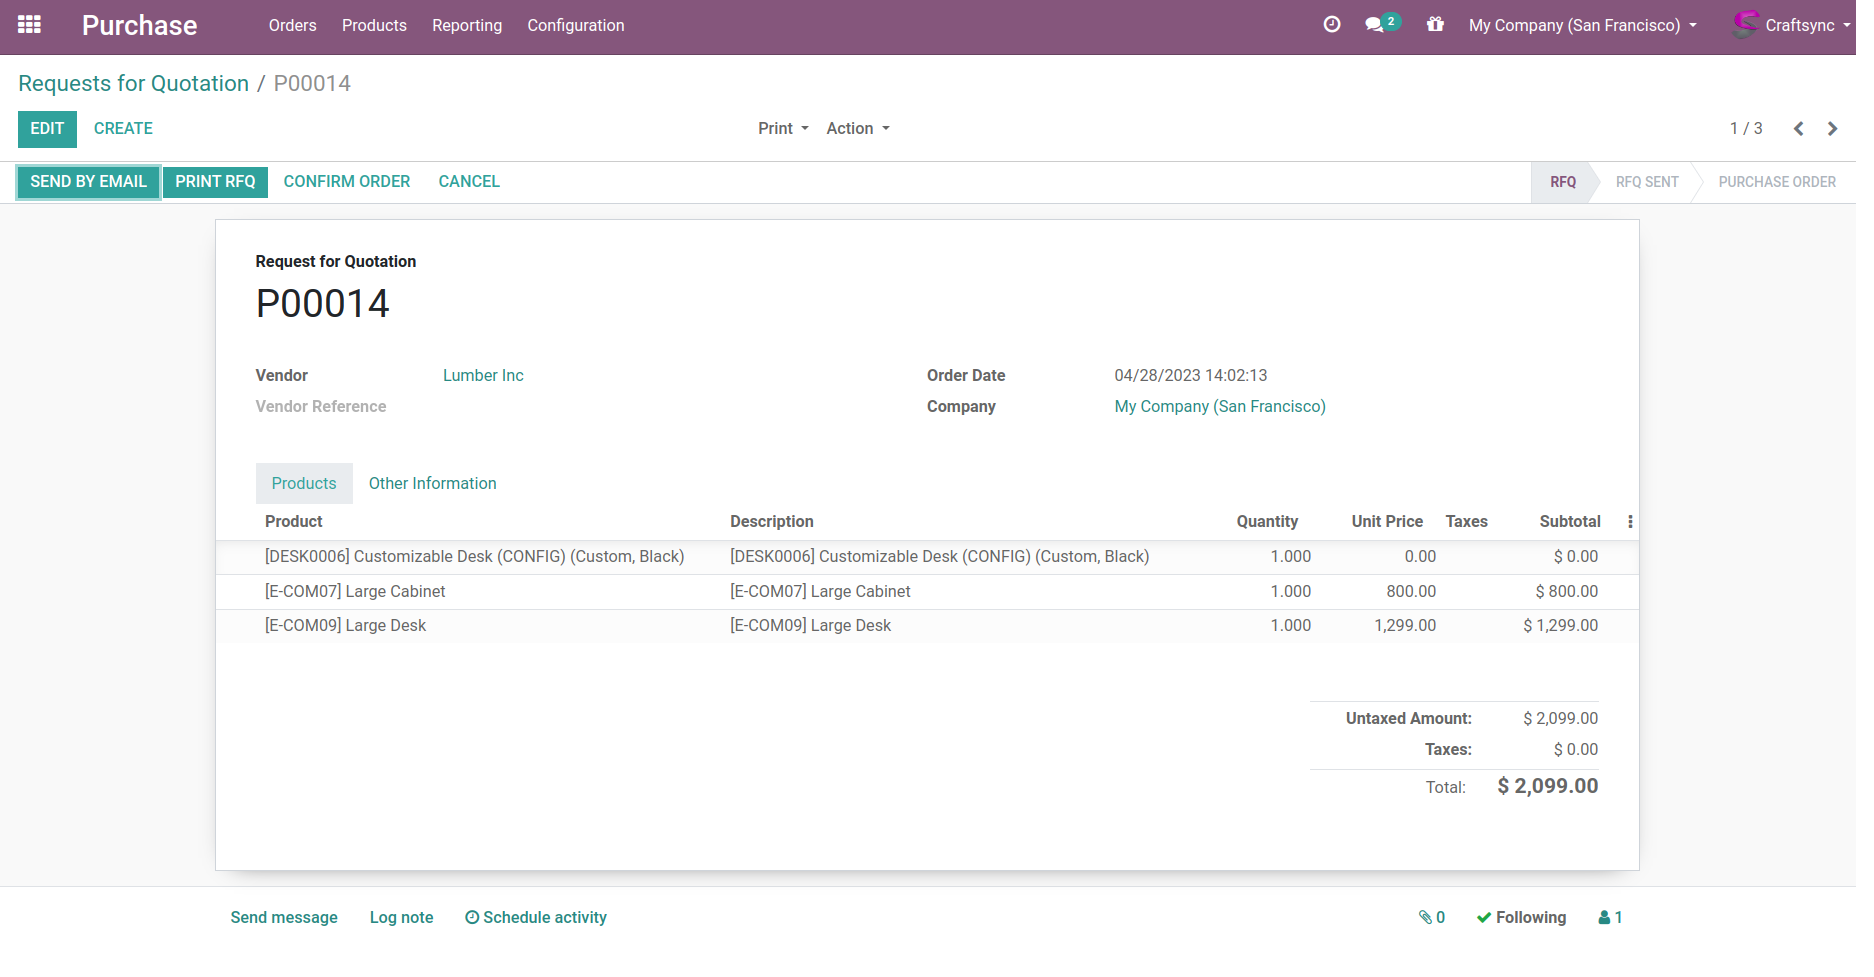The width and height of the screenshot is (1874, 977).
Task: Open the Reporting menu
Action: click(467, 25)
